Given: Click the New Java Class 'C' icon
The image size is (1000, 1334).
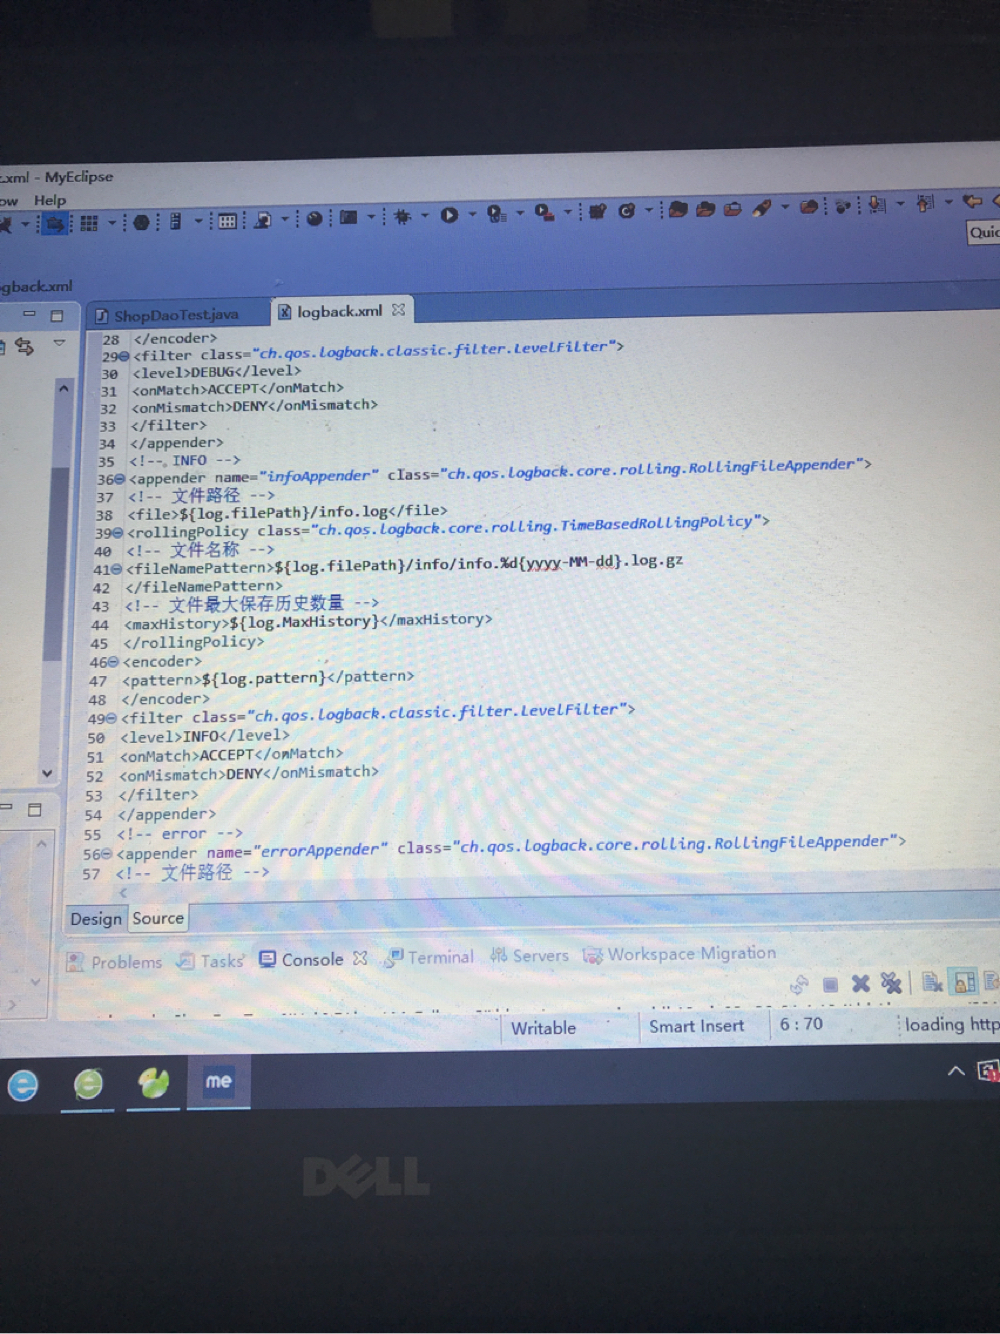Looking at the screenshot, I should tap(627, 211).
